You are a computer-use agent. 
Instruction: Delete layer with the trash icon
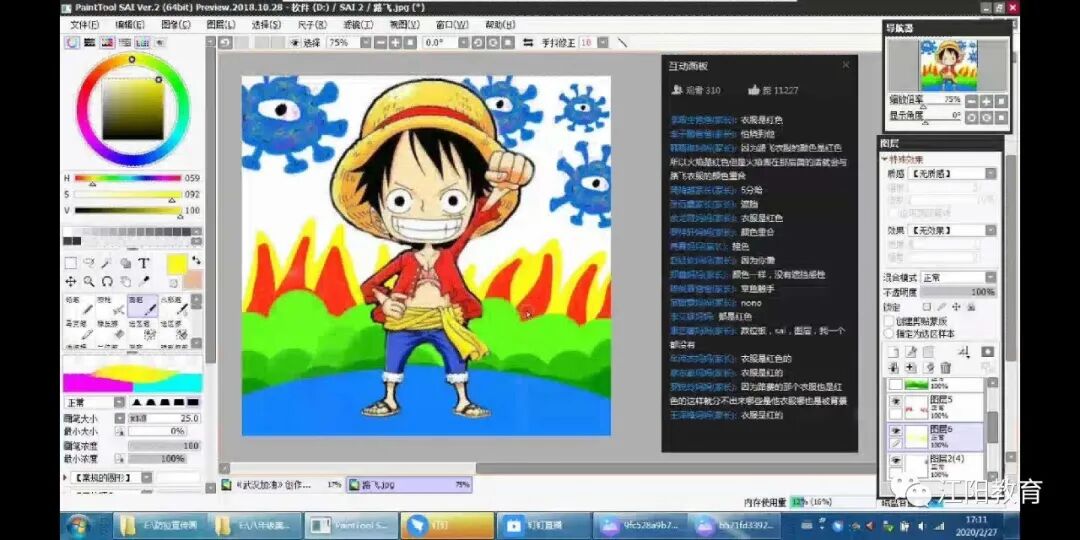tap(946, 367)
